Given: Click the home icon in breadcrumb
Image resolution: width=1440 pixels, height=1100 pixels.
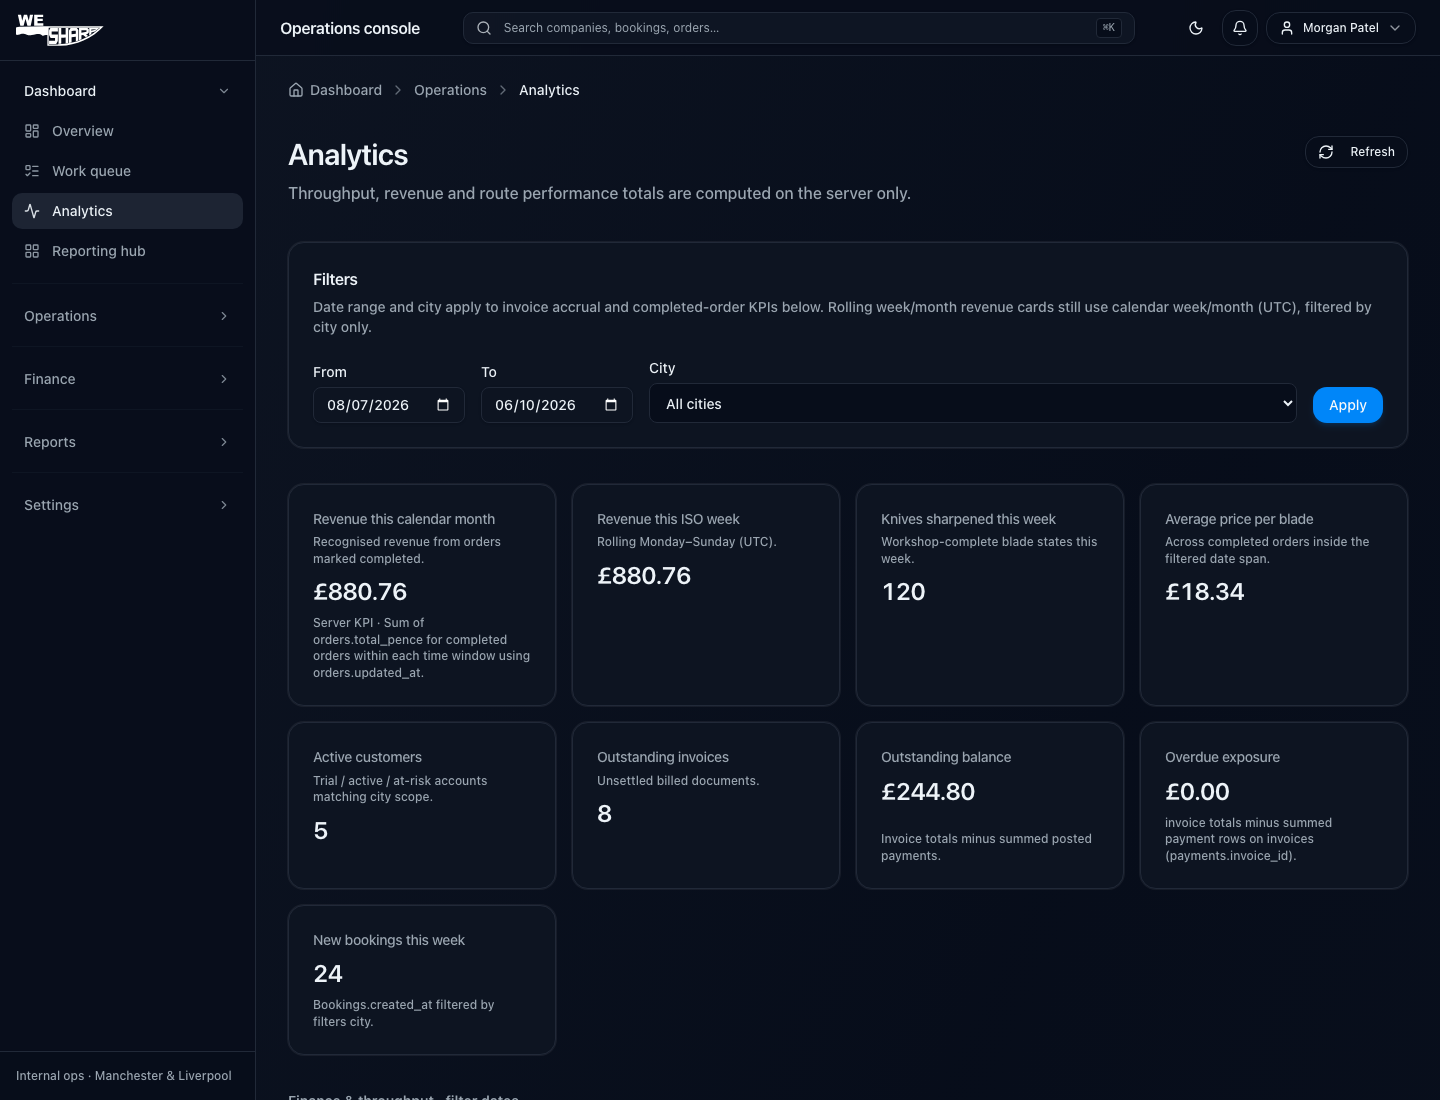Looking at the screenshot, I should point(296,90).
